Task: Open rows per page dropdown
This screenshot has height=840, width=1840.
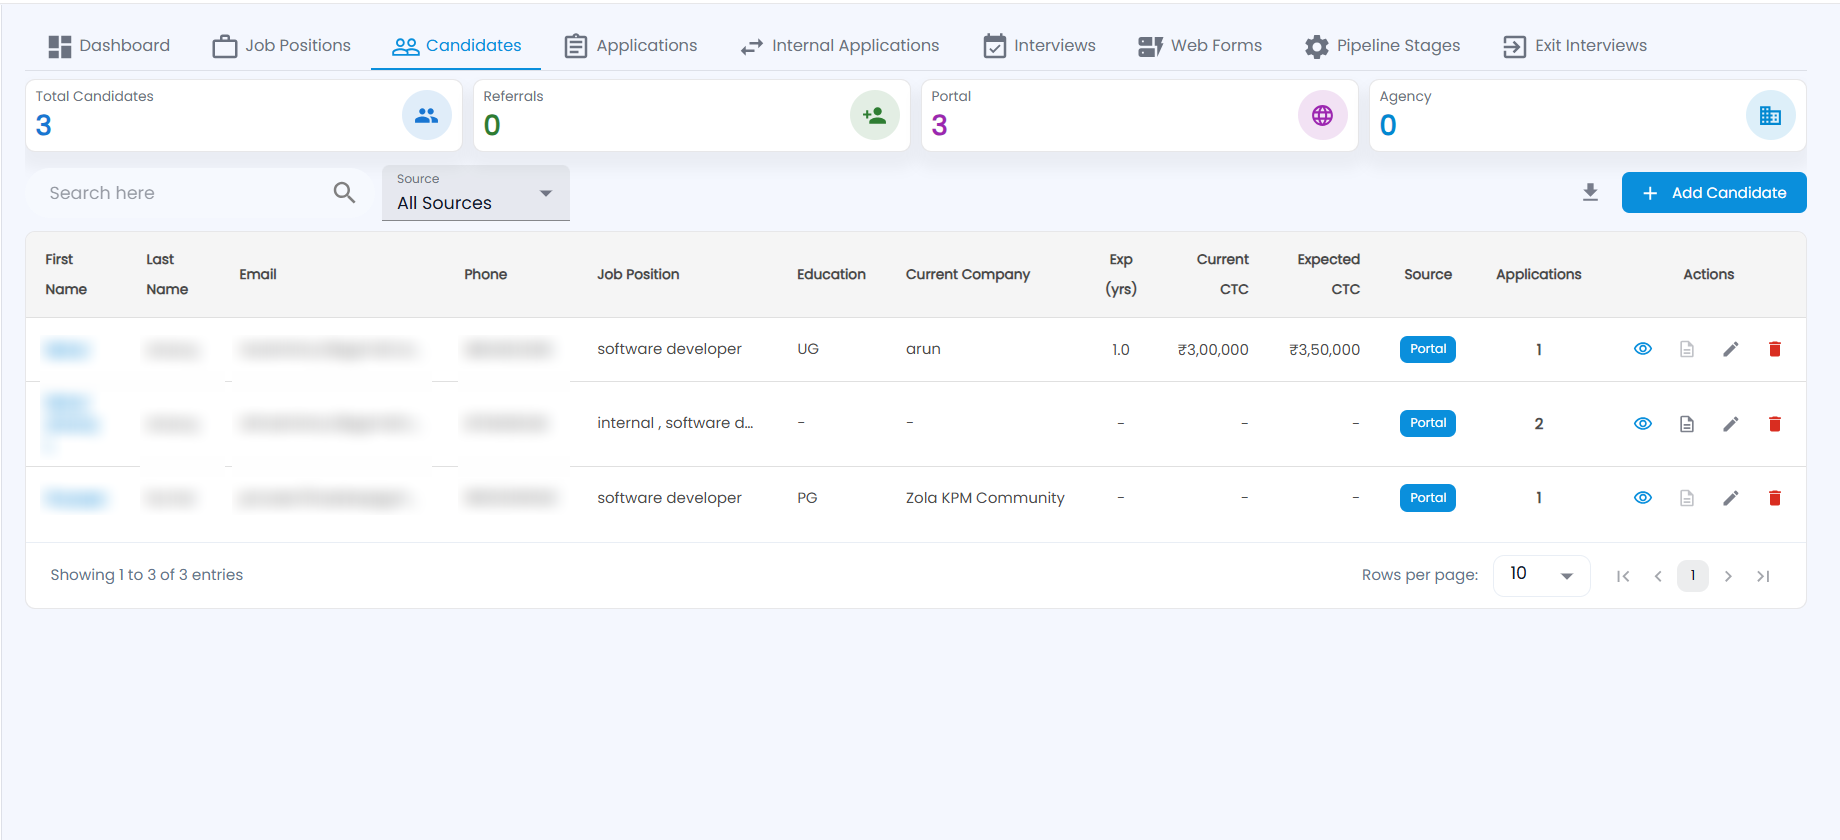Action: pos(1541,575)
